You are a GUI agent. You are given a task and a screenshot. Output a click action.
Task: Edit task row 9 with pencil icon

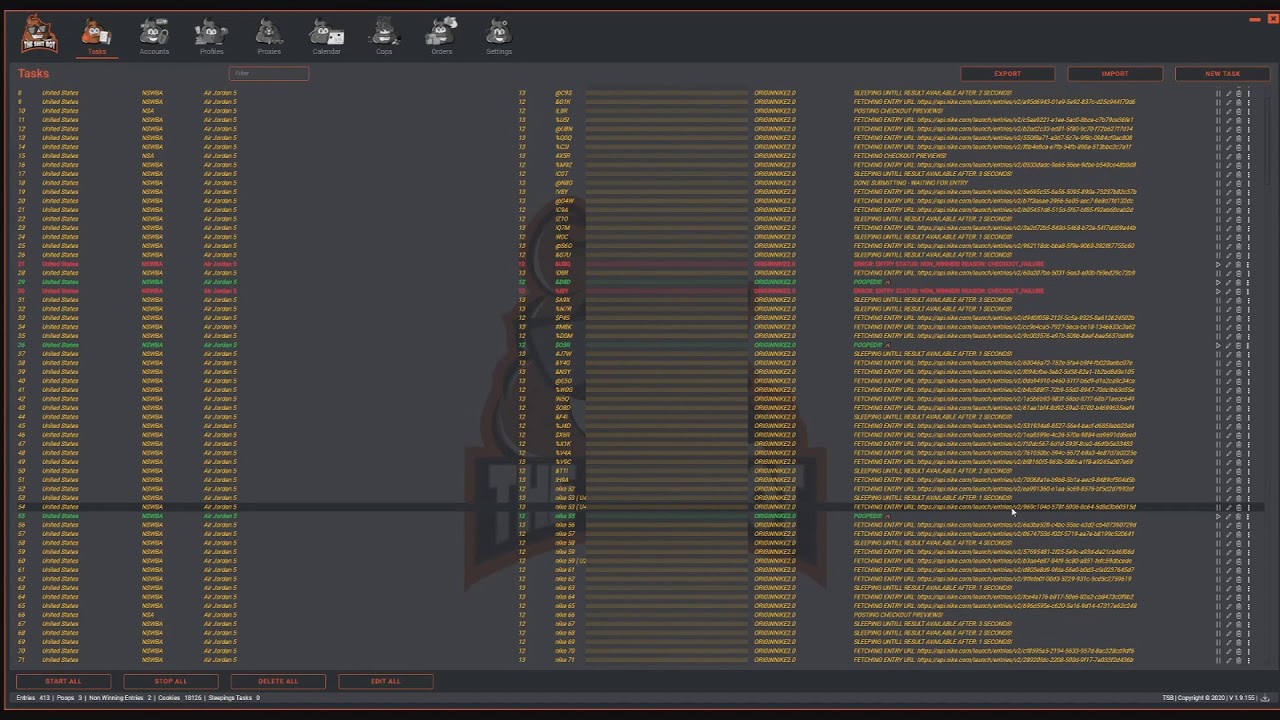click(x=1229, y=102)
